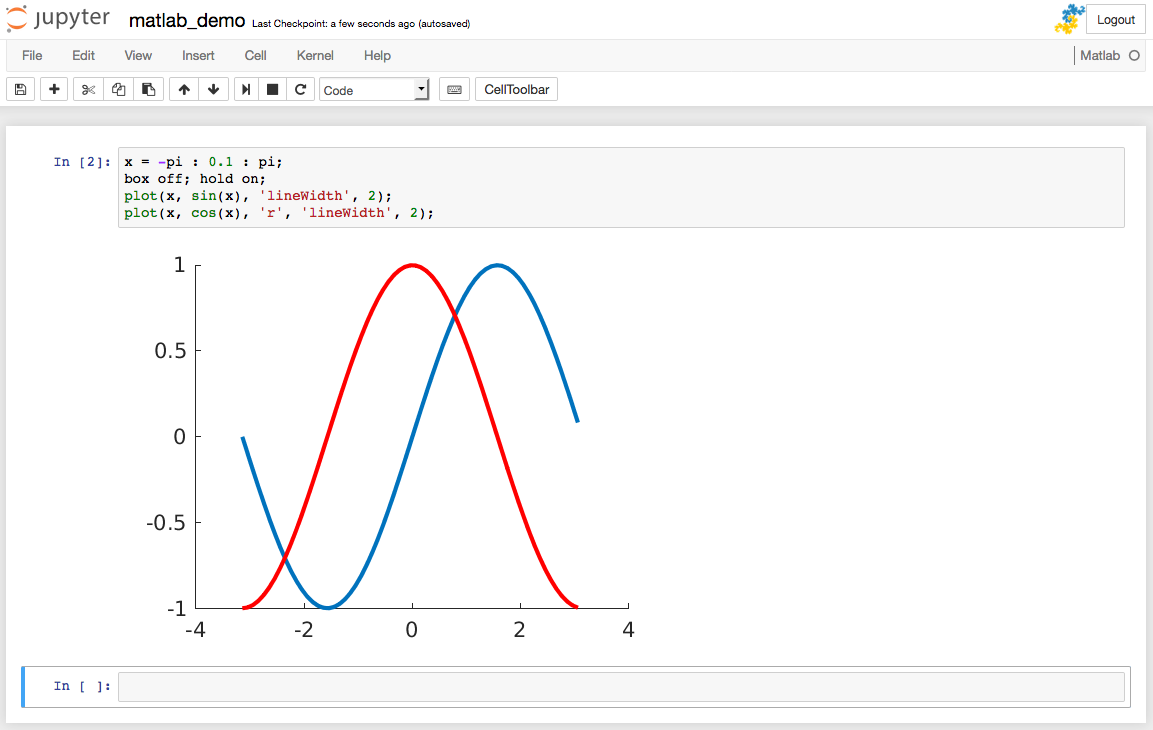Image resolution: width=1153 pixels, height=730 pixels.
Task: Click the Jupyter logo to go home
Action: (58, 20)
